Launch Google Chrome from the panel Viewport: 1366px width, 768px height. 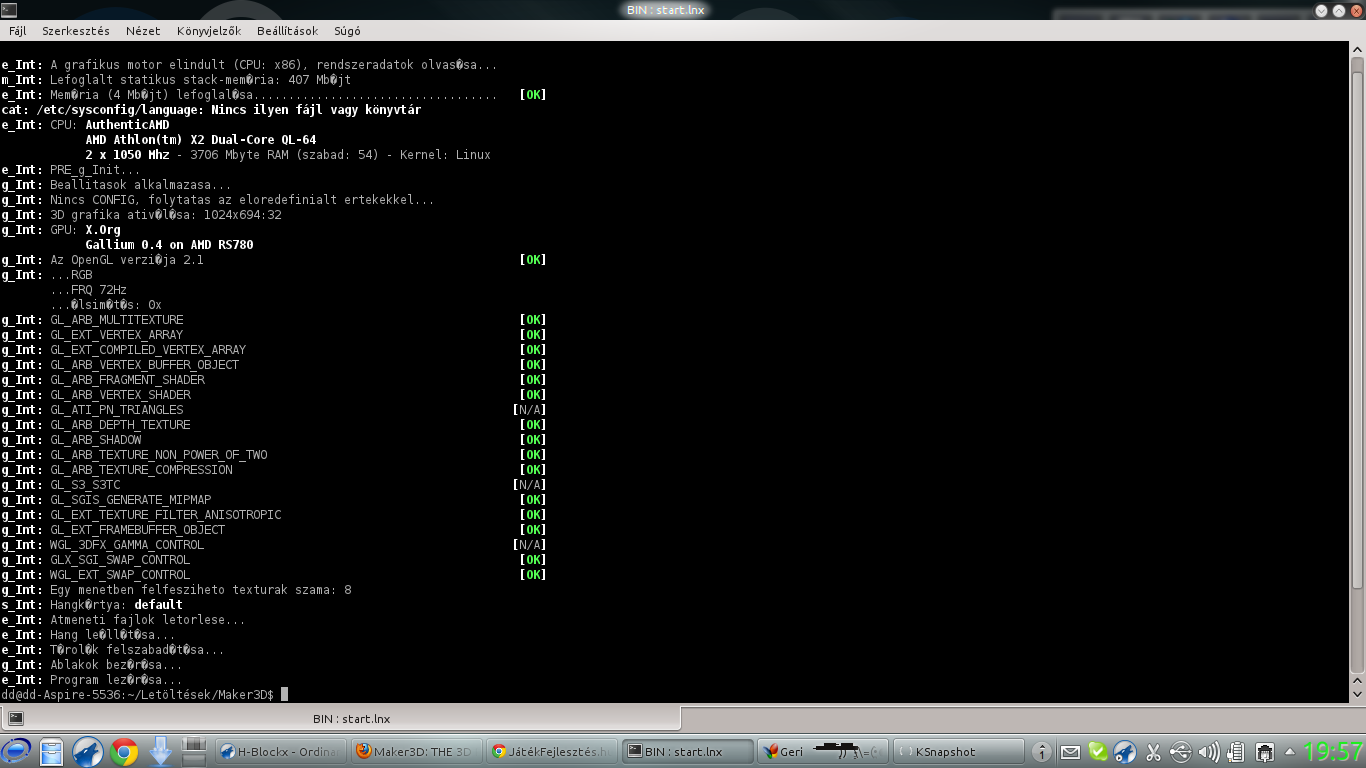124,751
